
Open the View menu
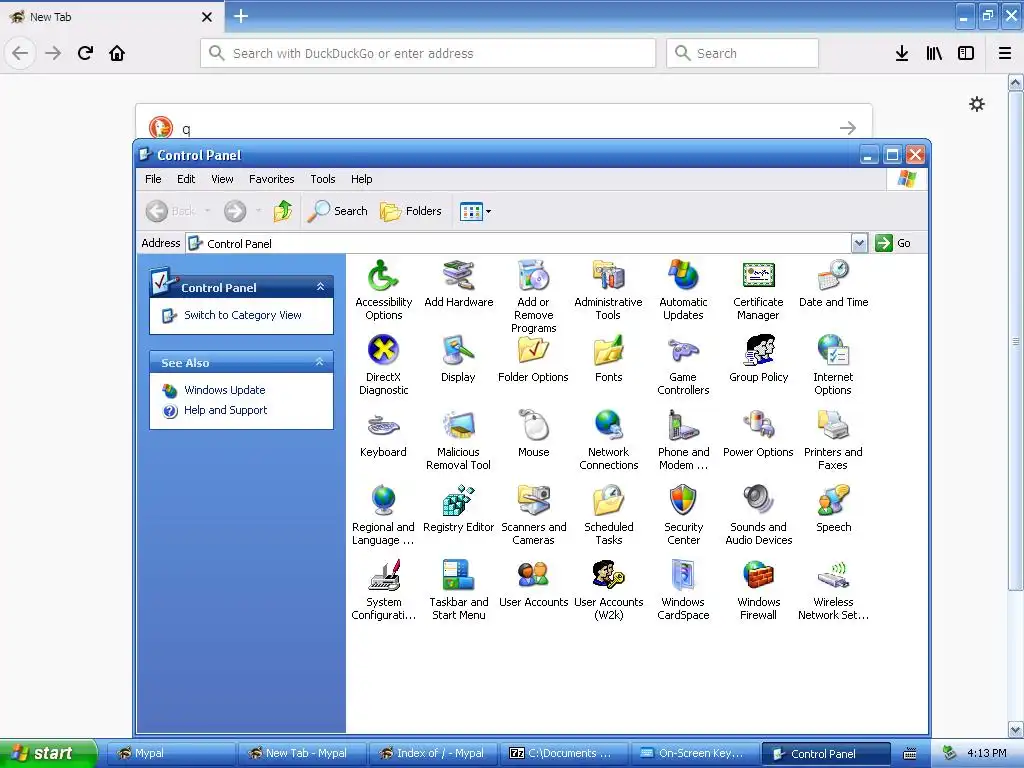coord(222,179)
